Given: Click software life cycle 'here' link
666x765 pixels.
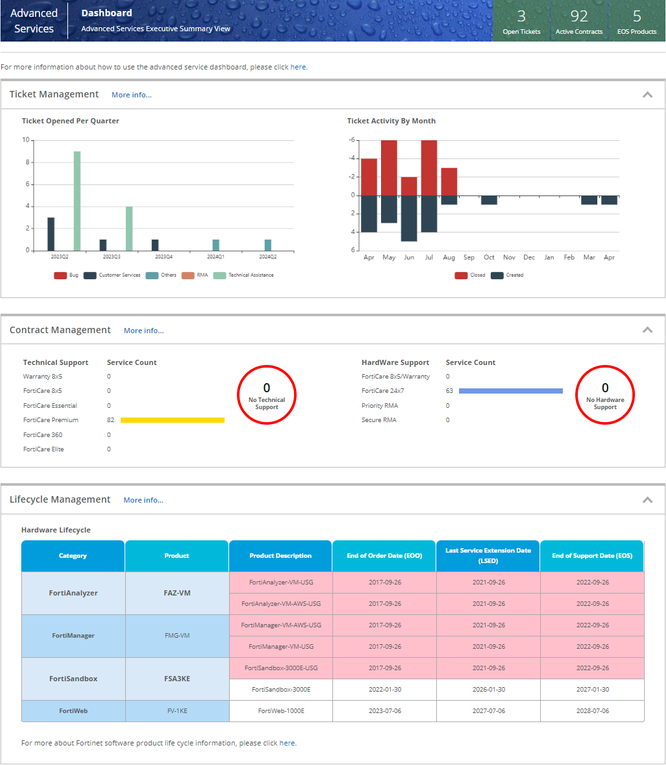Looking at the screenshot, I should point(287,743).
